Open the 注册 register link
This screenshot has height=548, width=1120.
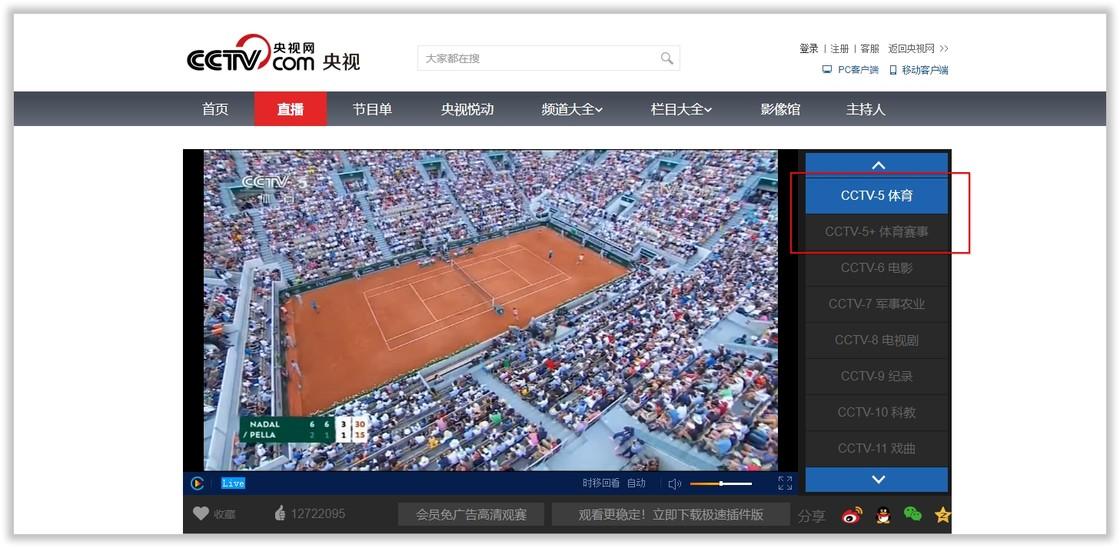point(839,49)
